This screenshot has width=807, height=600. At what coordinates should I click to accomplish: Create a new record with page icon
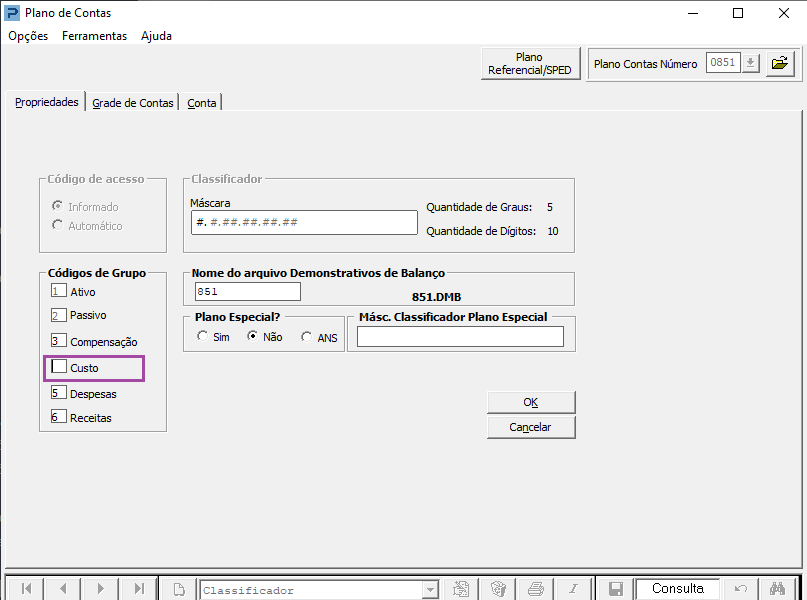[179, 589]
